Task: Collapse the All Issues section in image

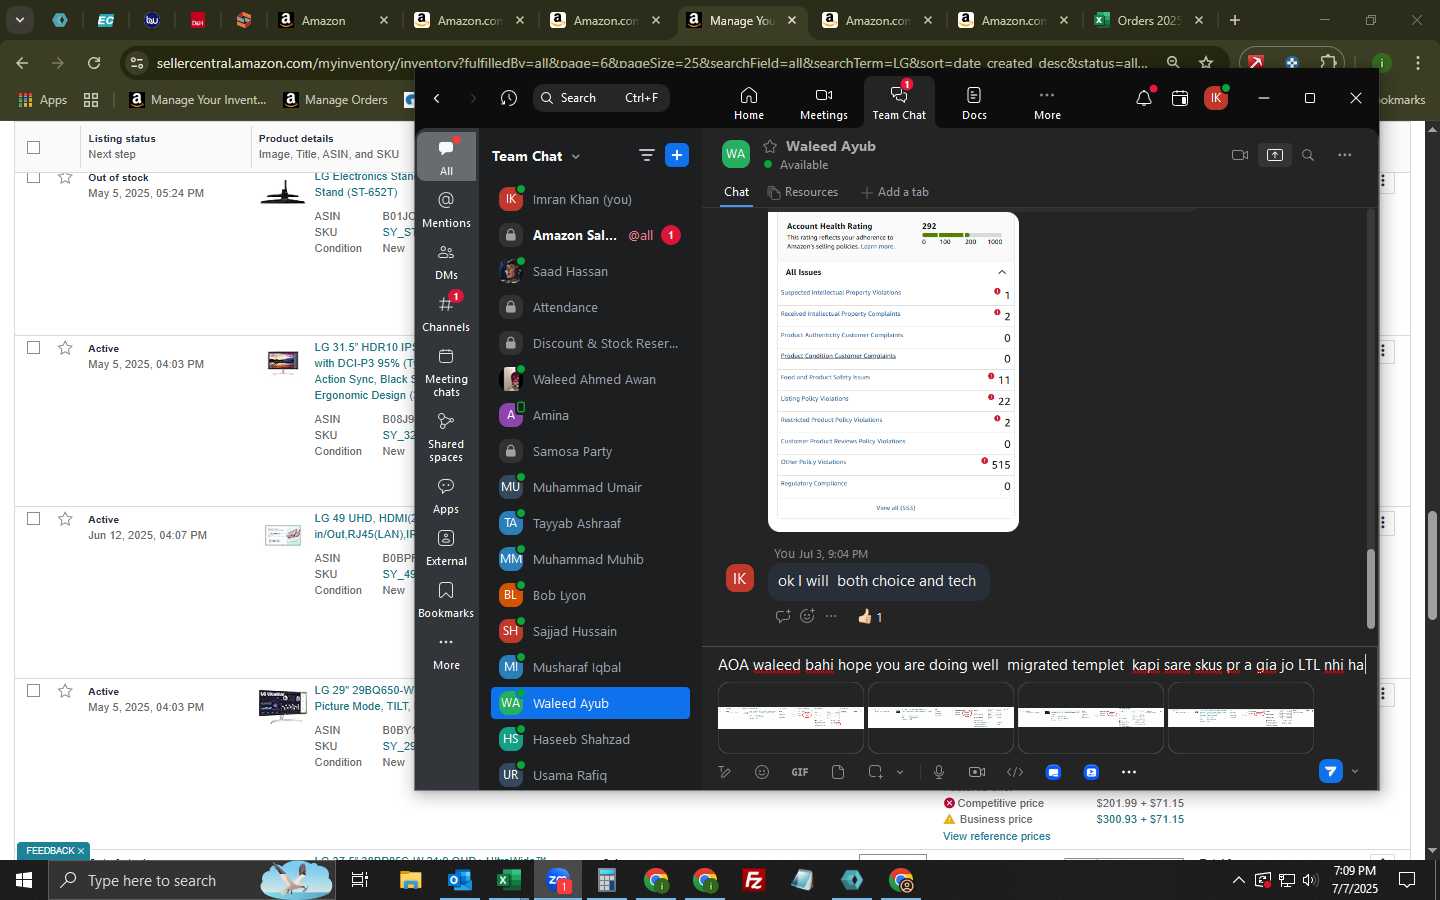Action: 1002,272
